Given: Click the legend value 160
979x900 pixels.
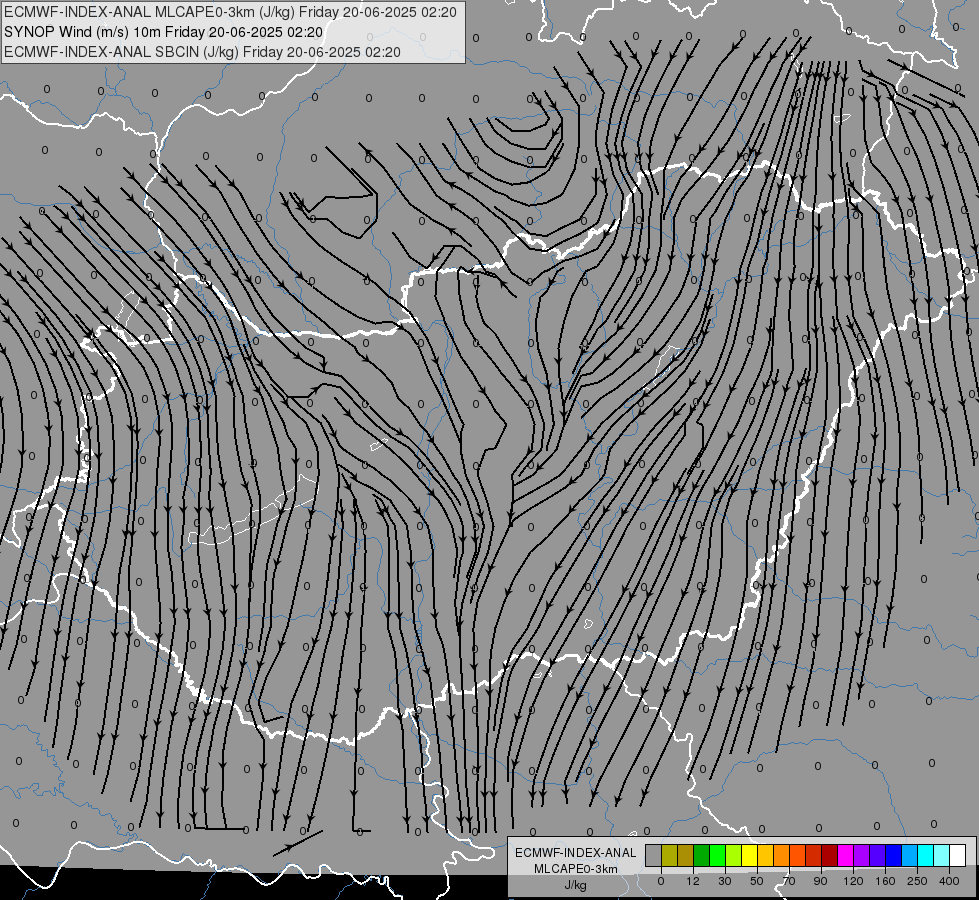Looking at the screenshot, I should pos(885,881).
